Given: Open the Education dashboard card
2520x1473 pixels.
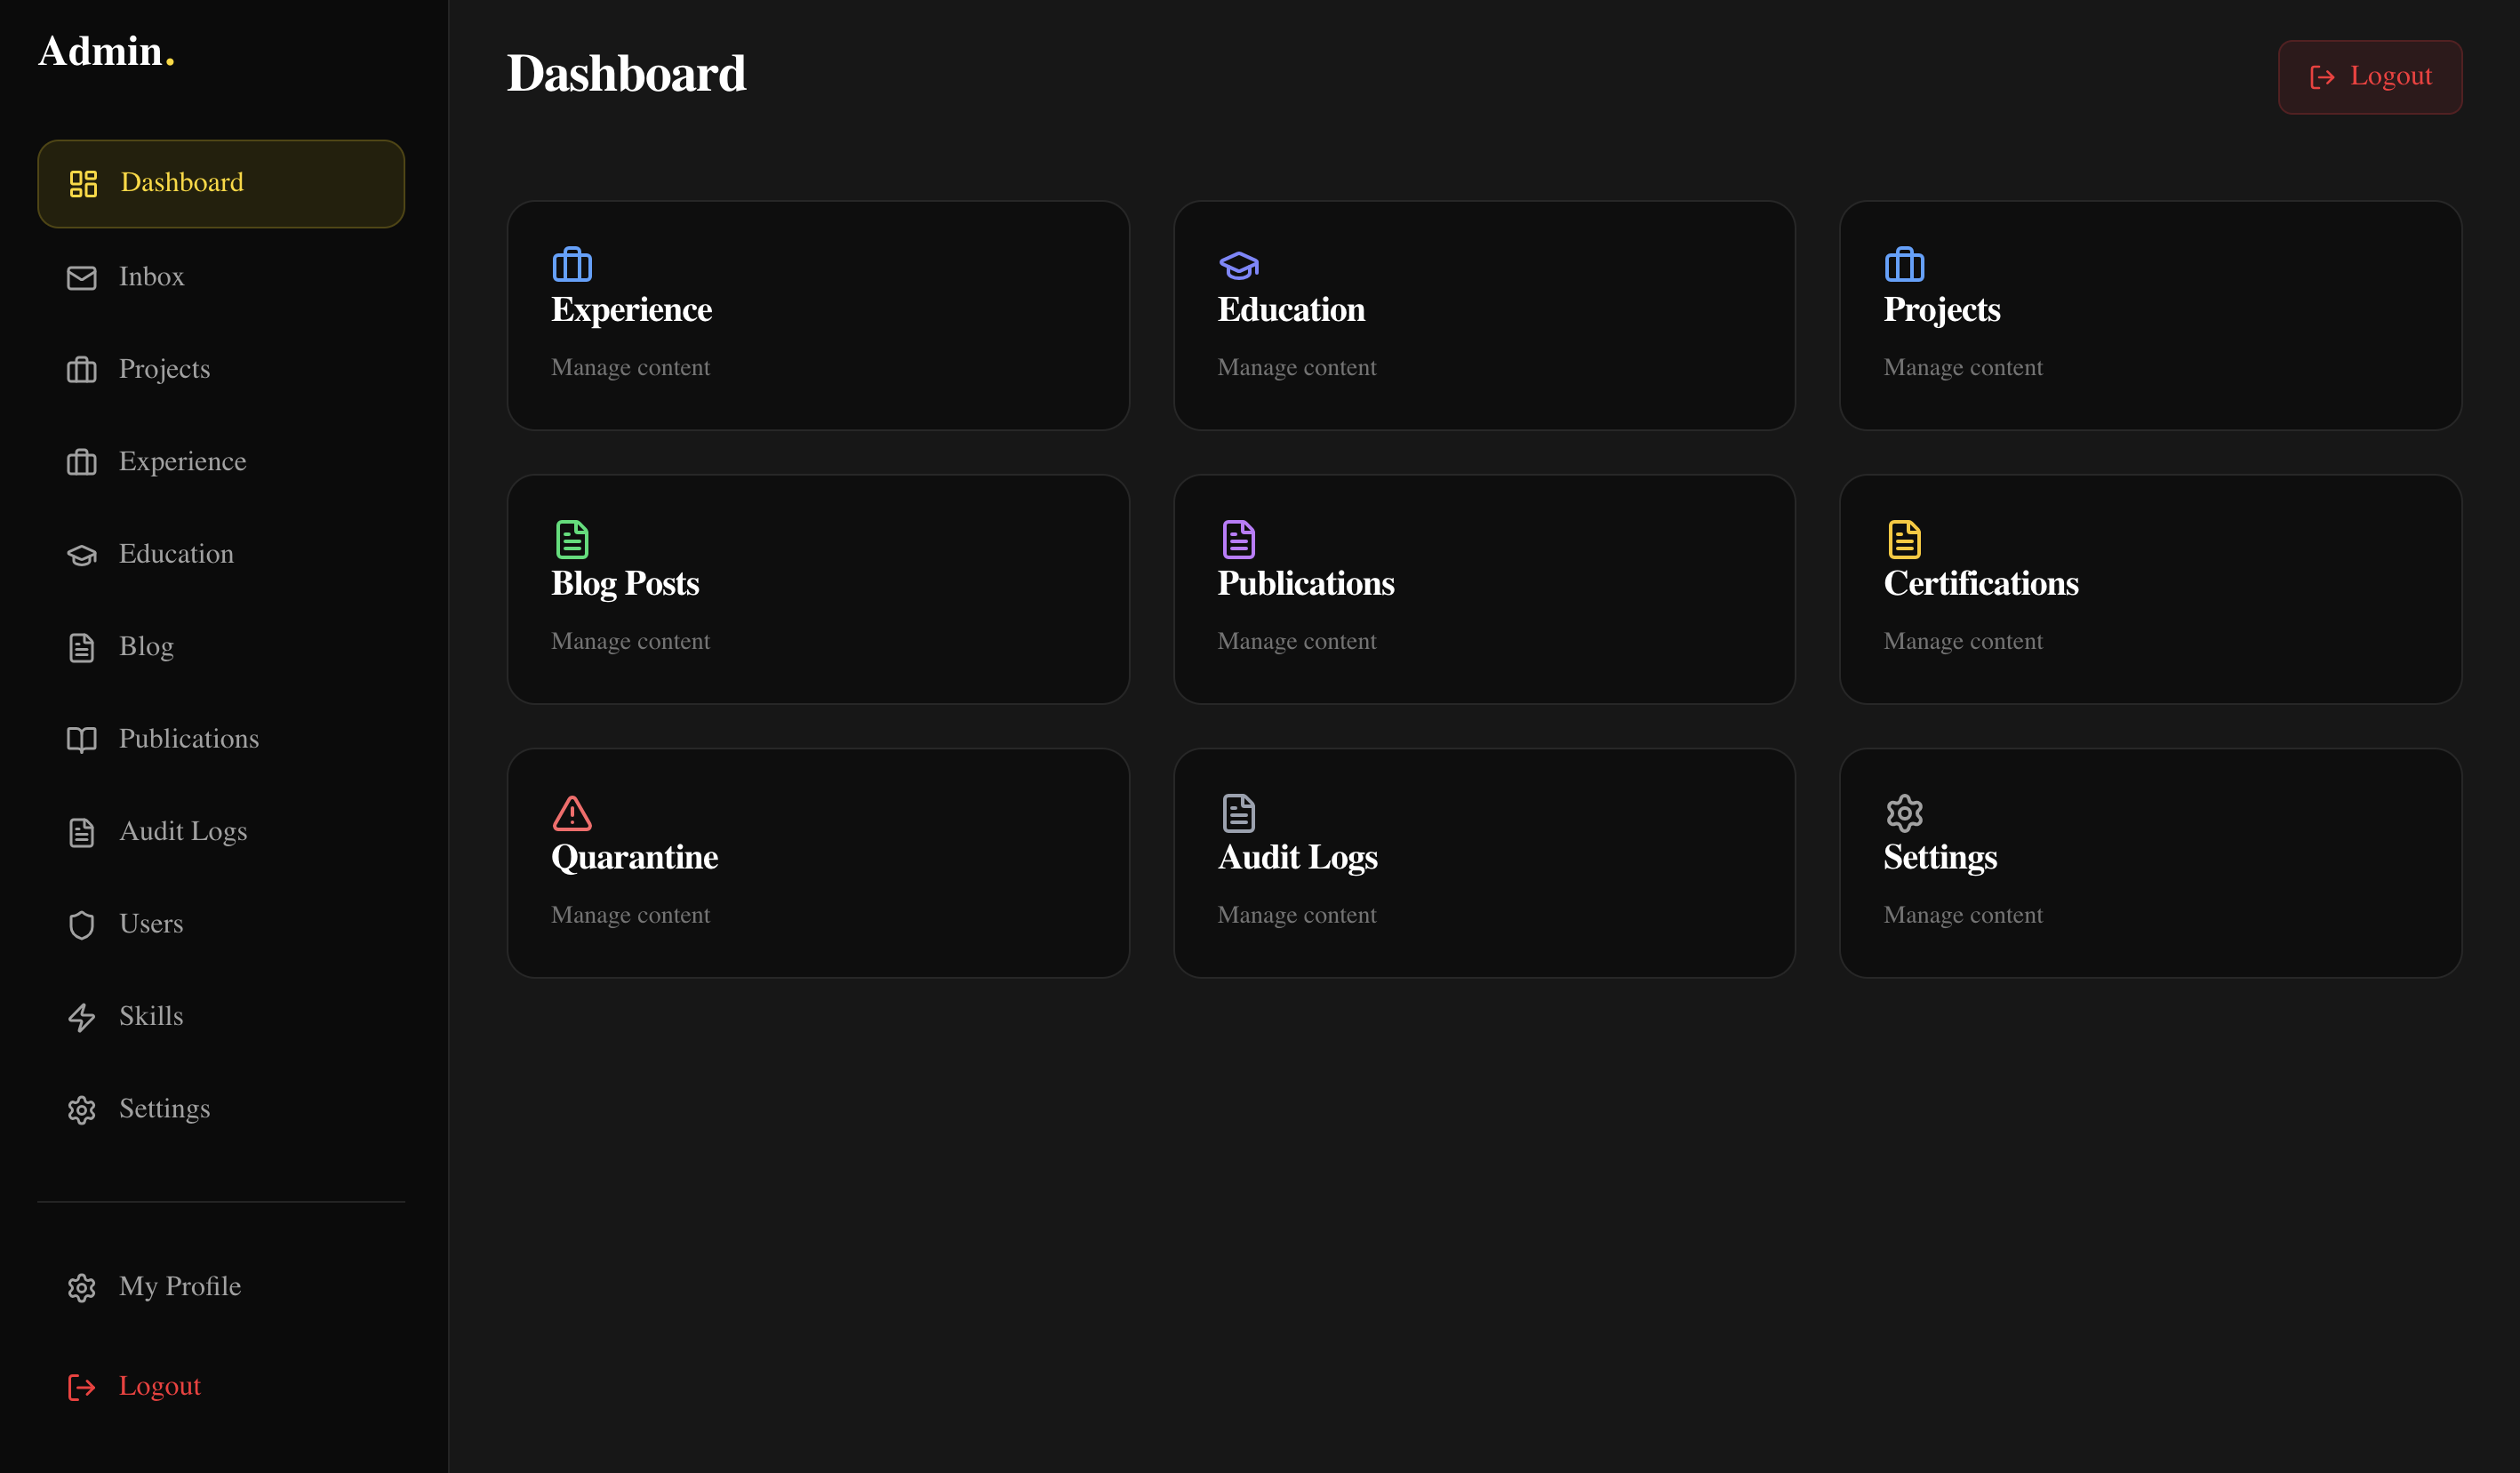Looking at the screenshot, I should click(1483, 315).
